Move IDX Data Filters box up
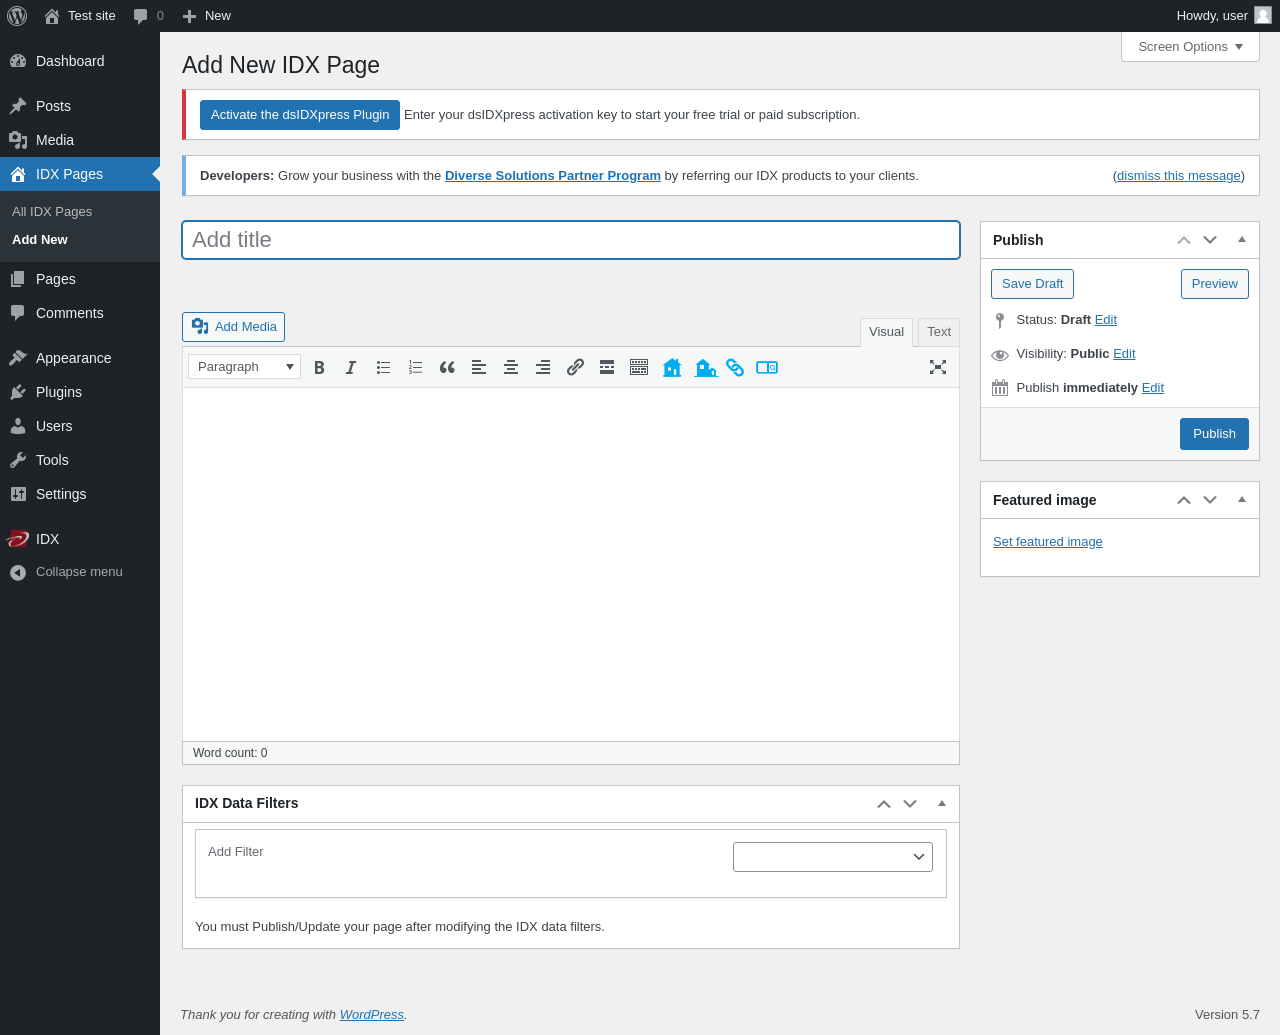1280x1035 pixels. click(x=884, y=804)
